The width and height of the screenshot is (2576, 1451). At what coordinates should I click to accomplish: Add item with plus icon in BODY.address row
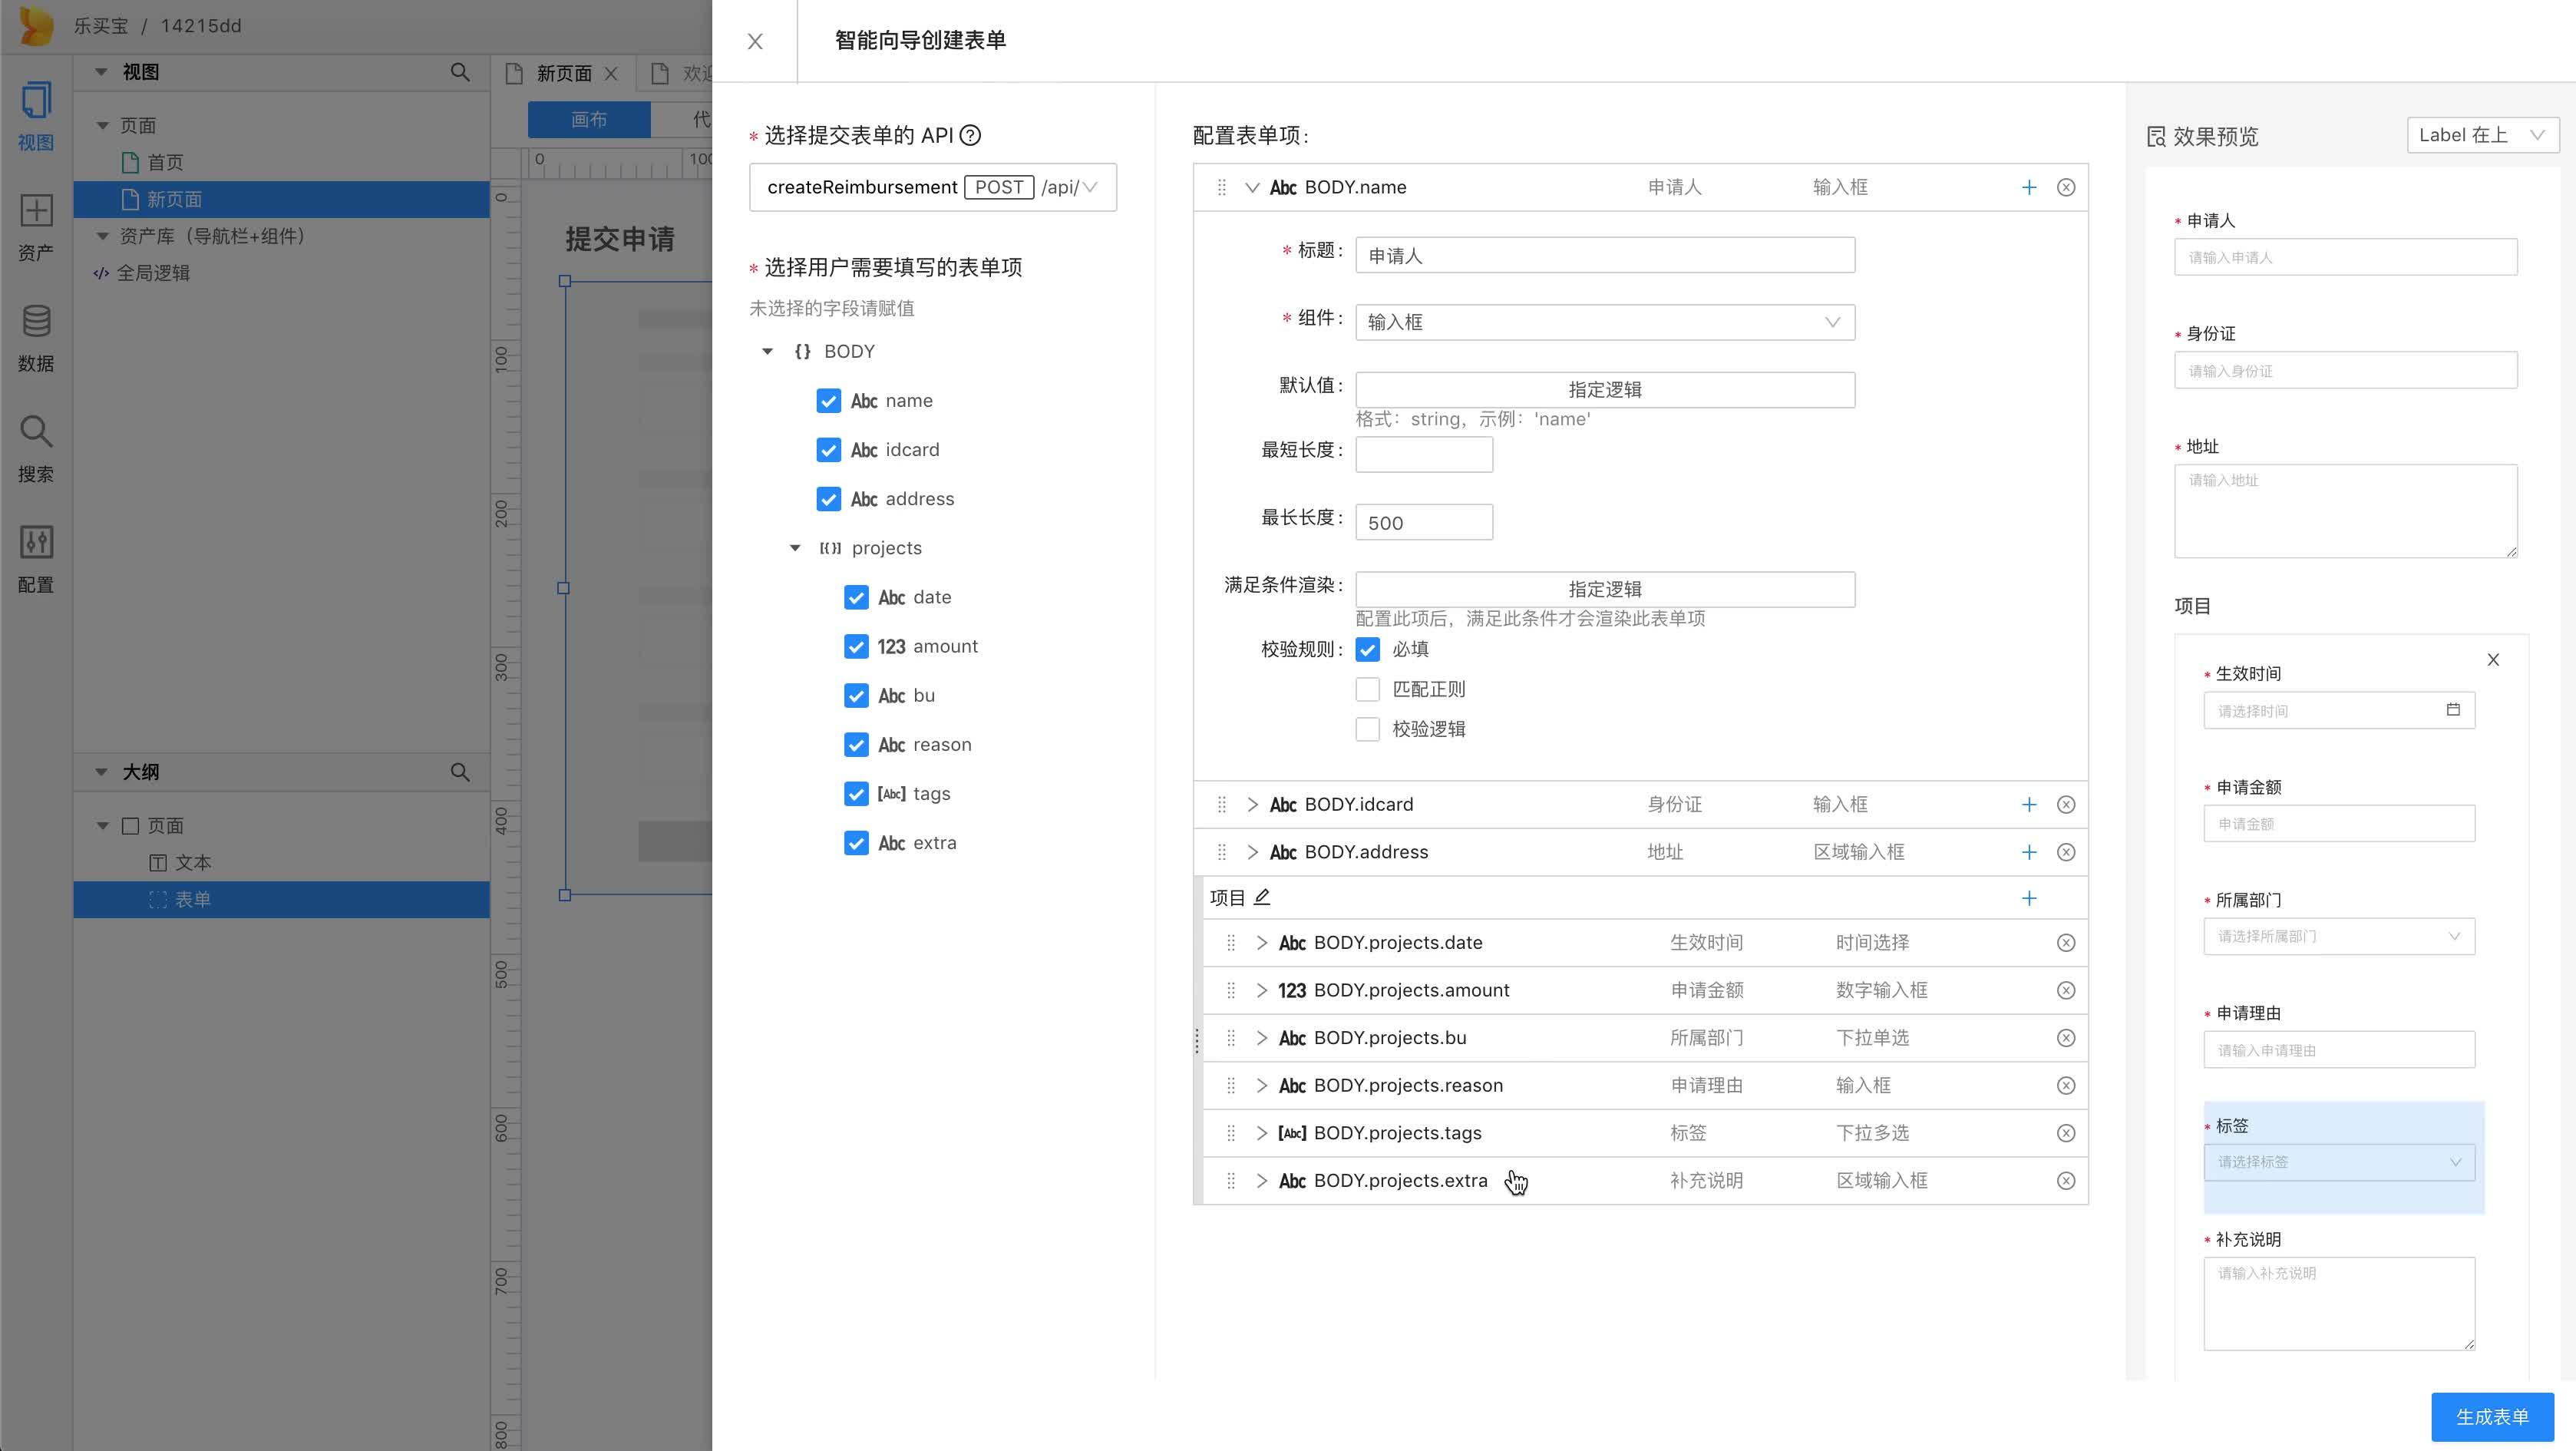click(2029, 852)
